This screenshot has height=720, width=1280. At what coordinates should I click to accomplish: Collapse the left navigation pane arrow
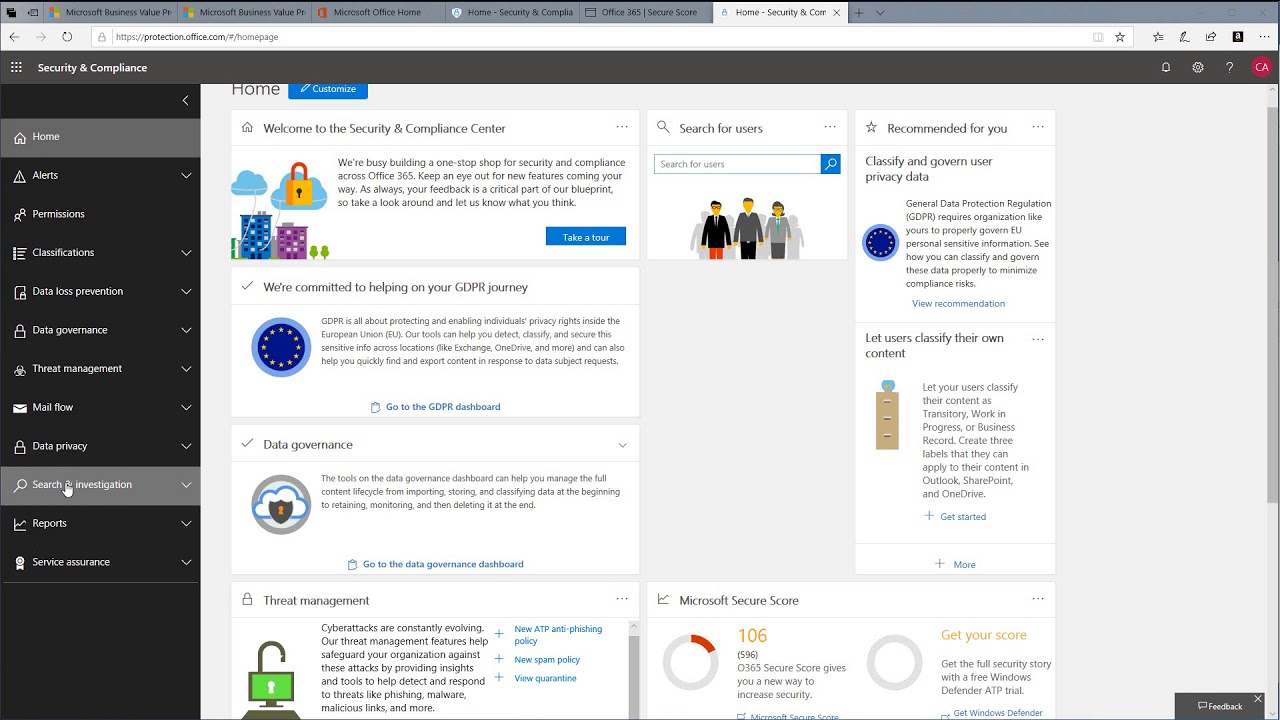click(x=185, y=100)
